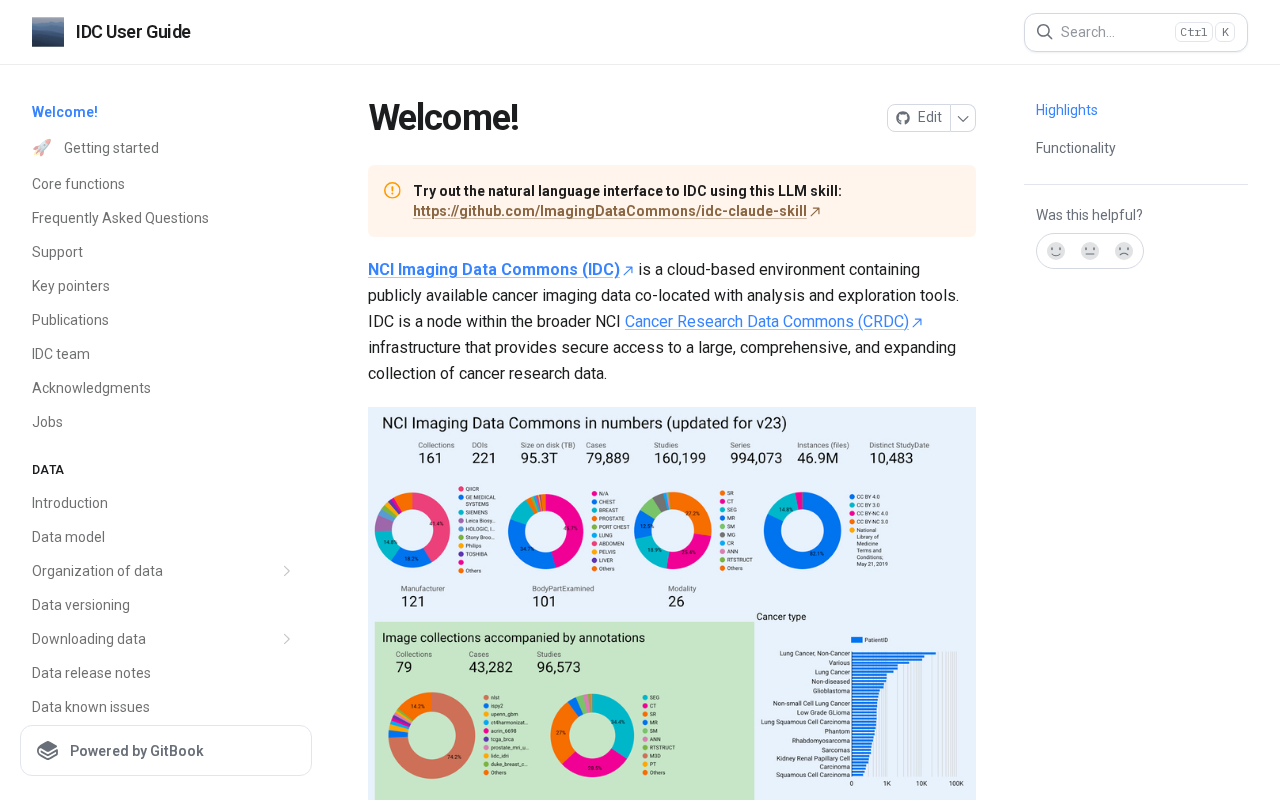1280x800 pixels.
Task: Click the Ctrl K shortcut hint
Action: [1204, 32]
